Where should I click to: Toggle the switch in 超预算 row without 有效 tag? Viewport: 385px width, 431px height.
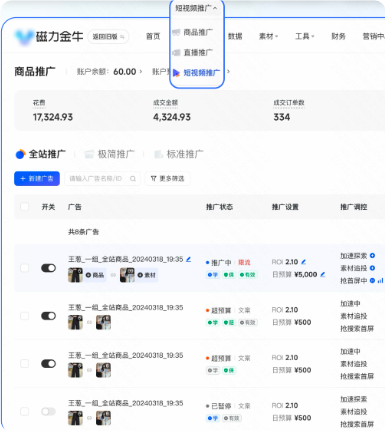(x=48, y=363)
